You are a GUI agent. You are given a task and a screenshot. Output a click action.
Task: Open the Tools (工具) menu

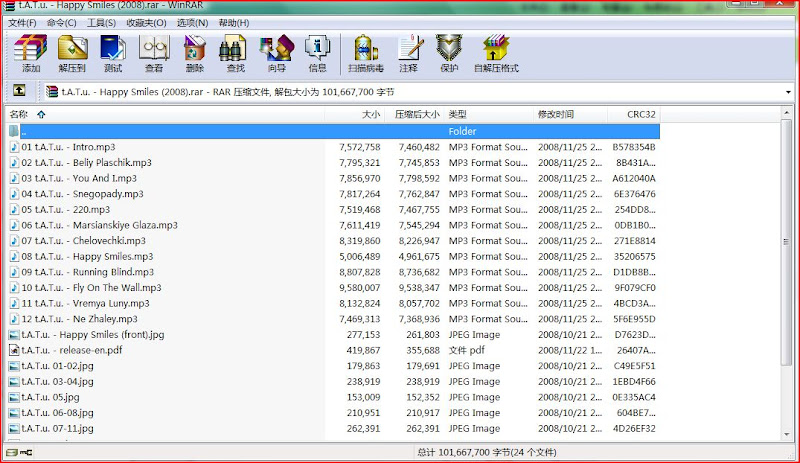(101, 23)
